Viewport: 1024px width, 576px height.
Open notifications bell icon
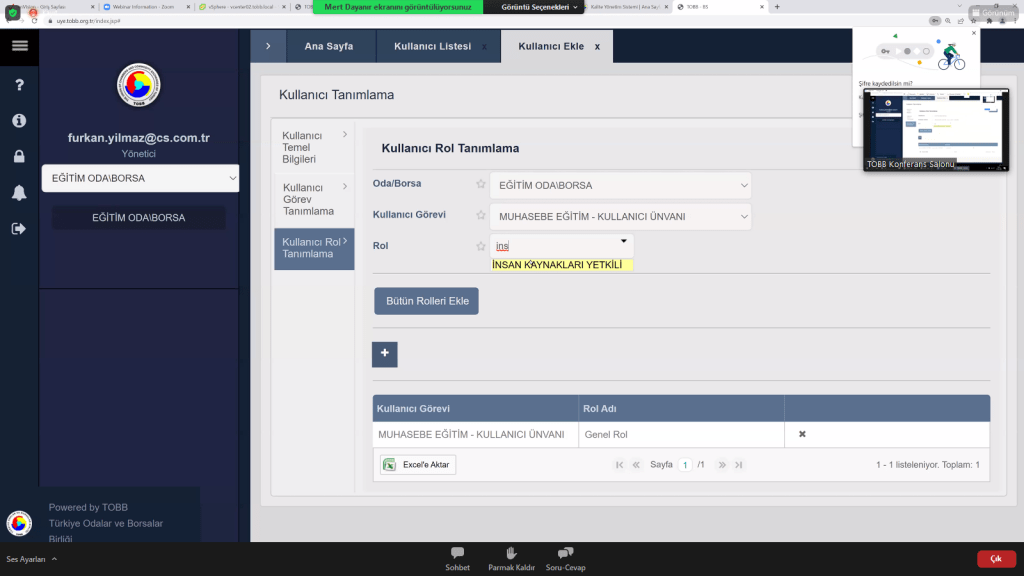(x=19, y=192)
